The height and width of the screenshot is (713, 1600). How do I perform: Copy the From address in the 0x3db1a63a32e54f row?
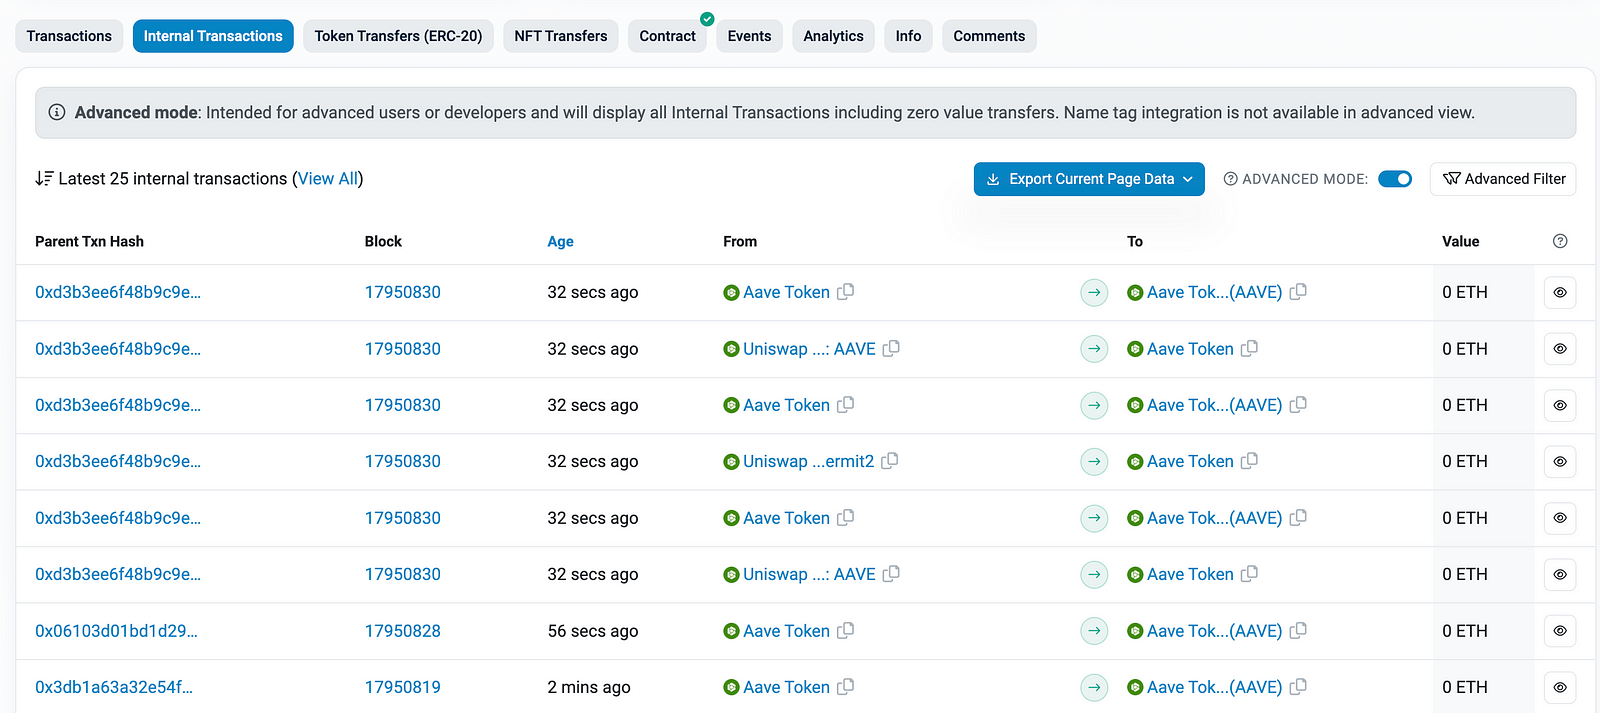(845, 686)
